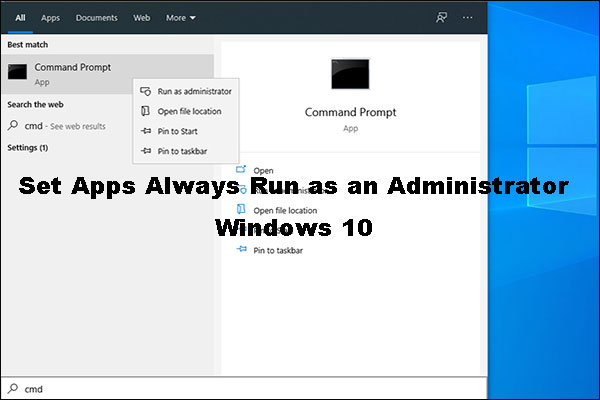Screen dimensions: 600x400
Task: Click the pin icon beside preview Pin to taskbar
Action: tap(241, 249)
